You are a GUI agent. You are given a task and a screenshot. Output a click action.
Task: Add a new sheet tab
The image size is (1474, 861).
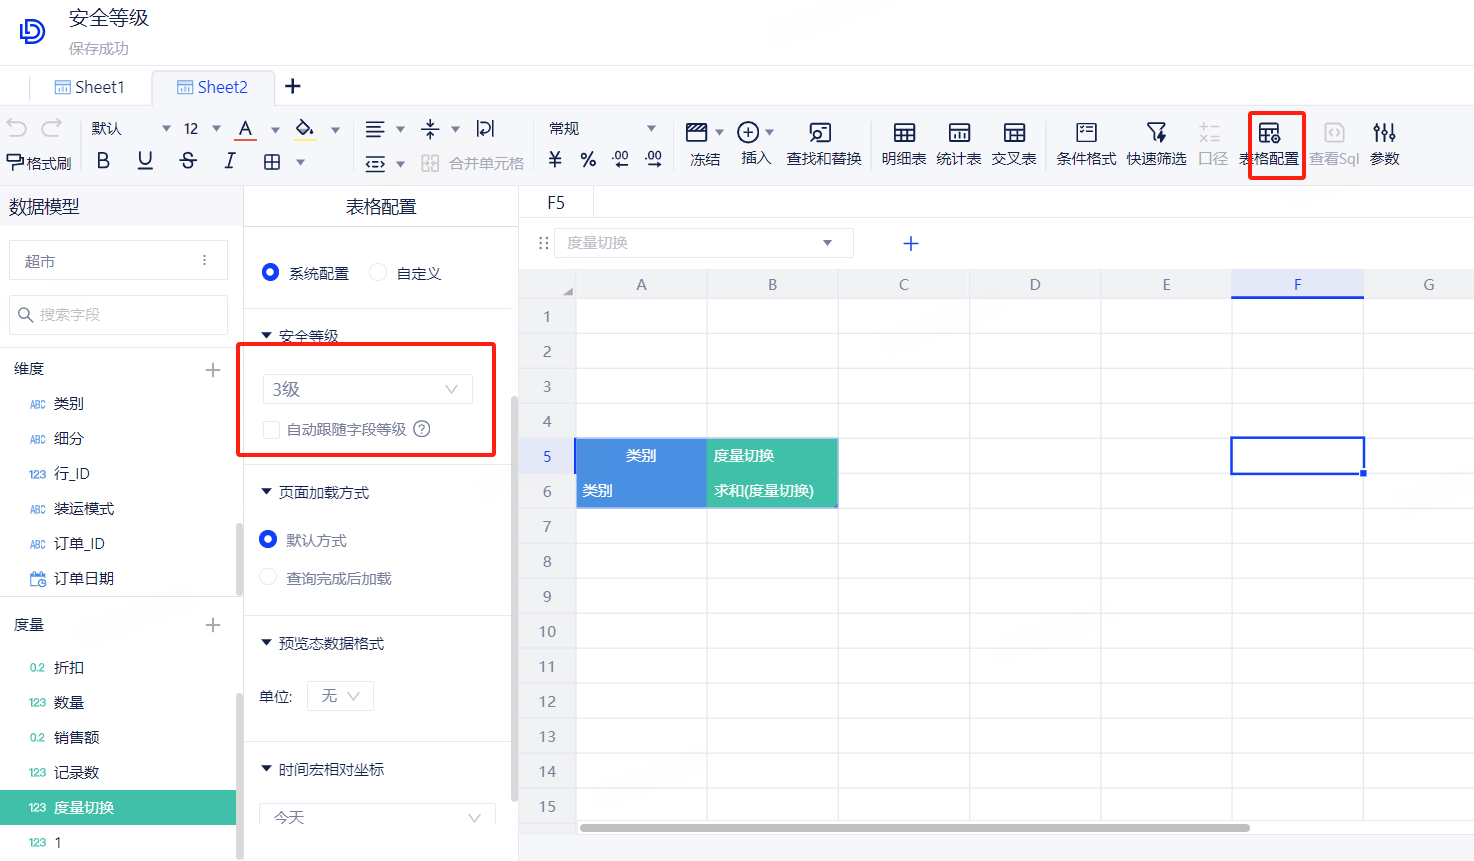click(x=293, y=87)
